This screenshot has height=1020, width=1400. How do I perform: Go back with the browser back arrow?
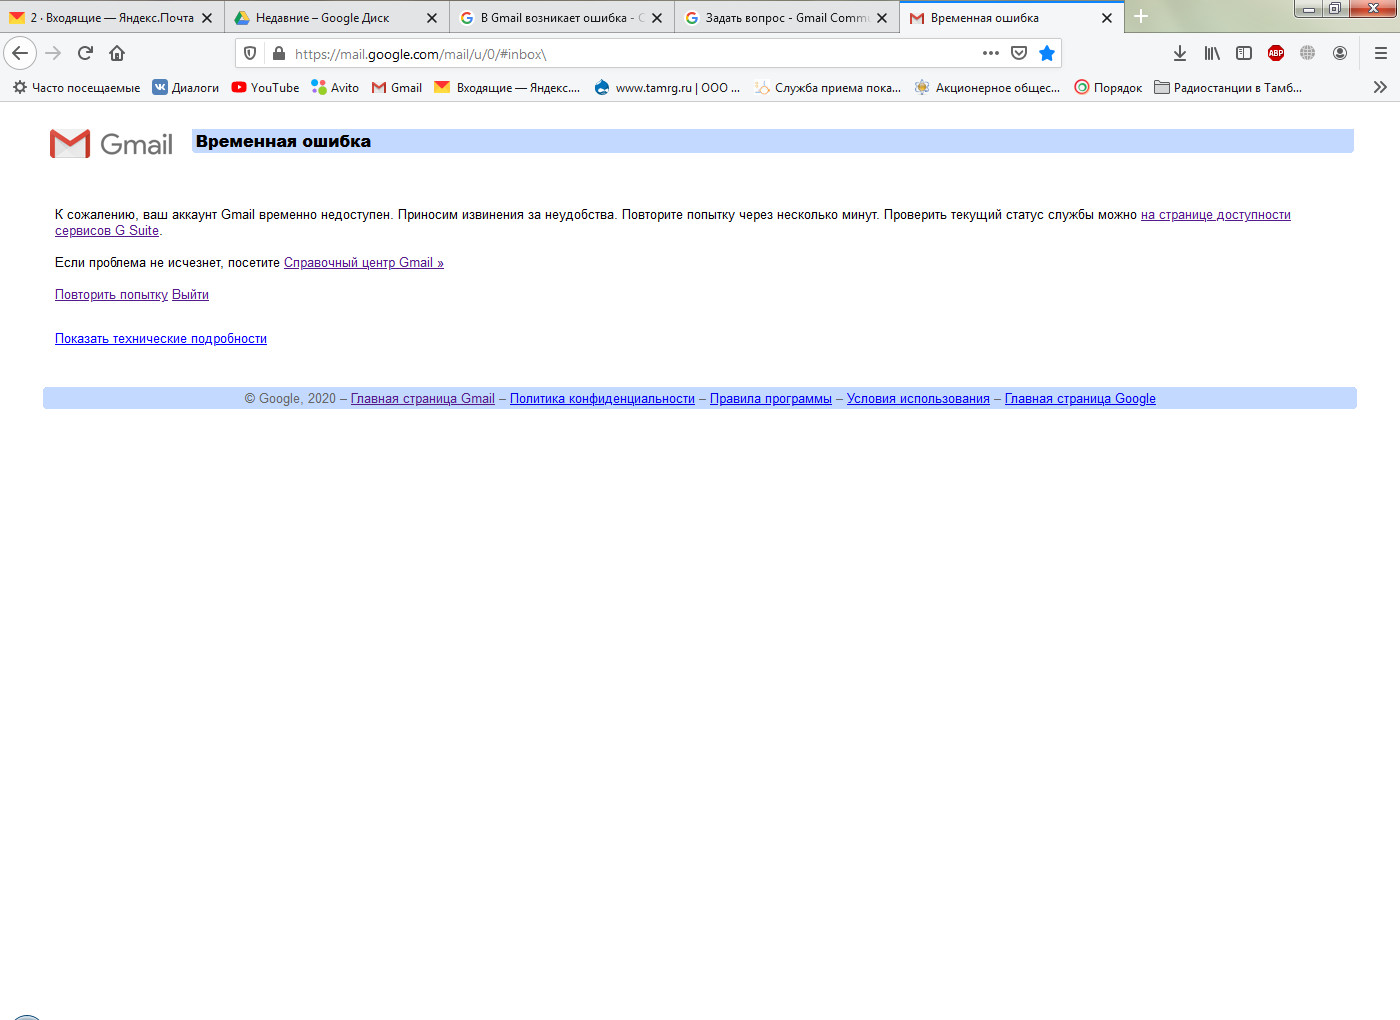pos(20,53)
